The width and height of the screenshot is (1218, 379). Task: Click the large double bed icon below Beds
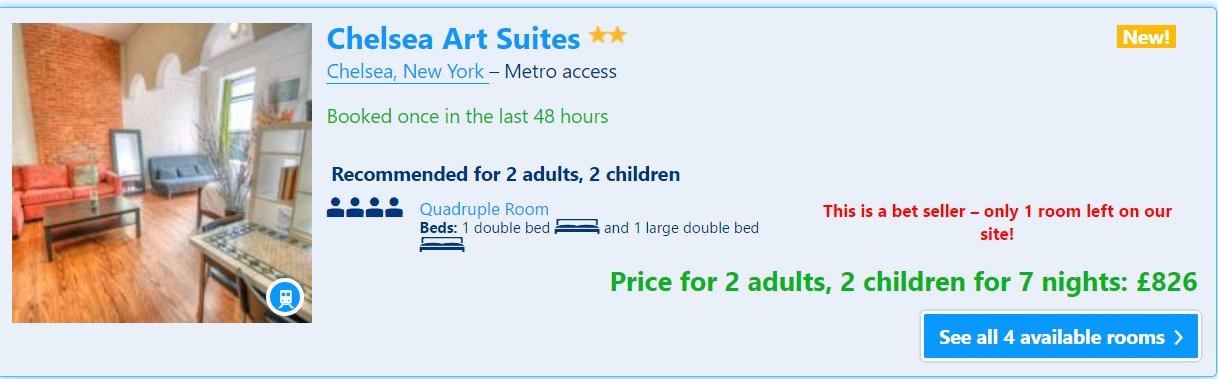point(442,244)
